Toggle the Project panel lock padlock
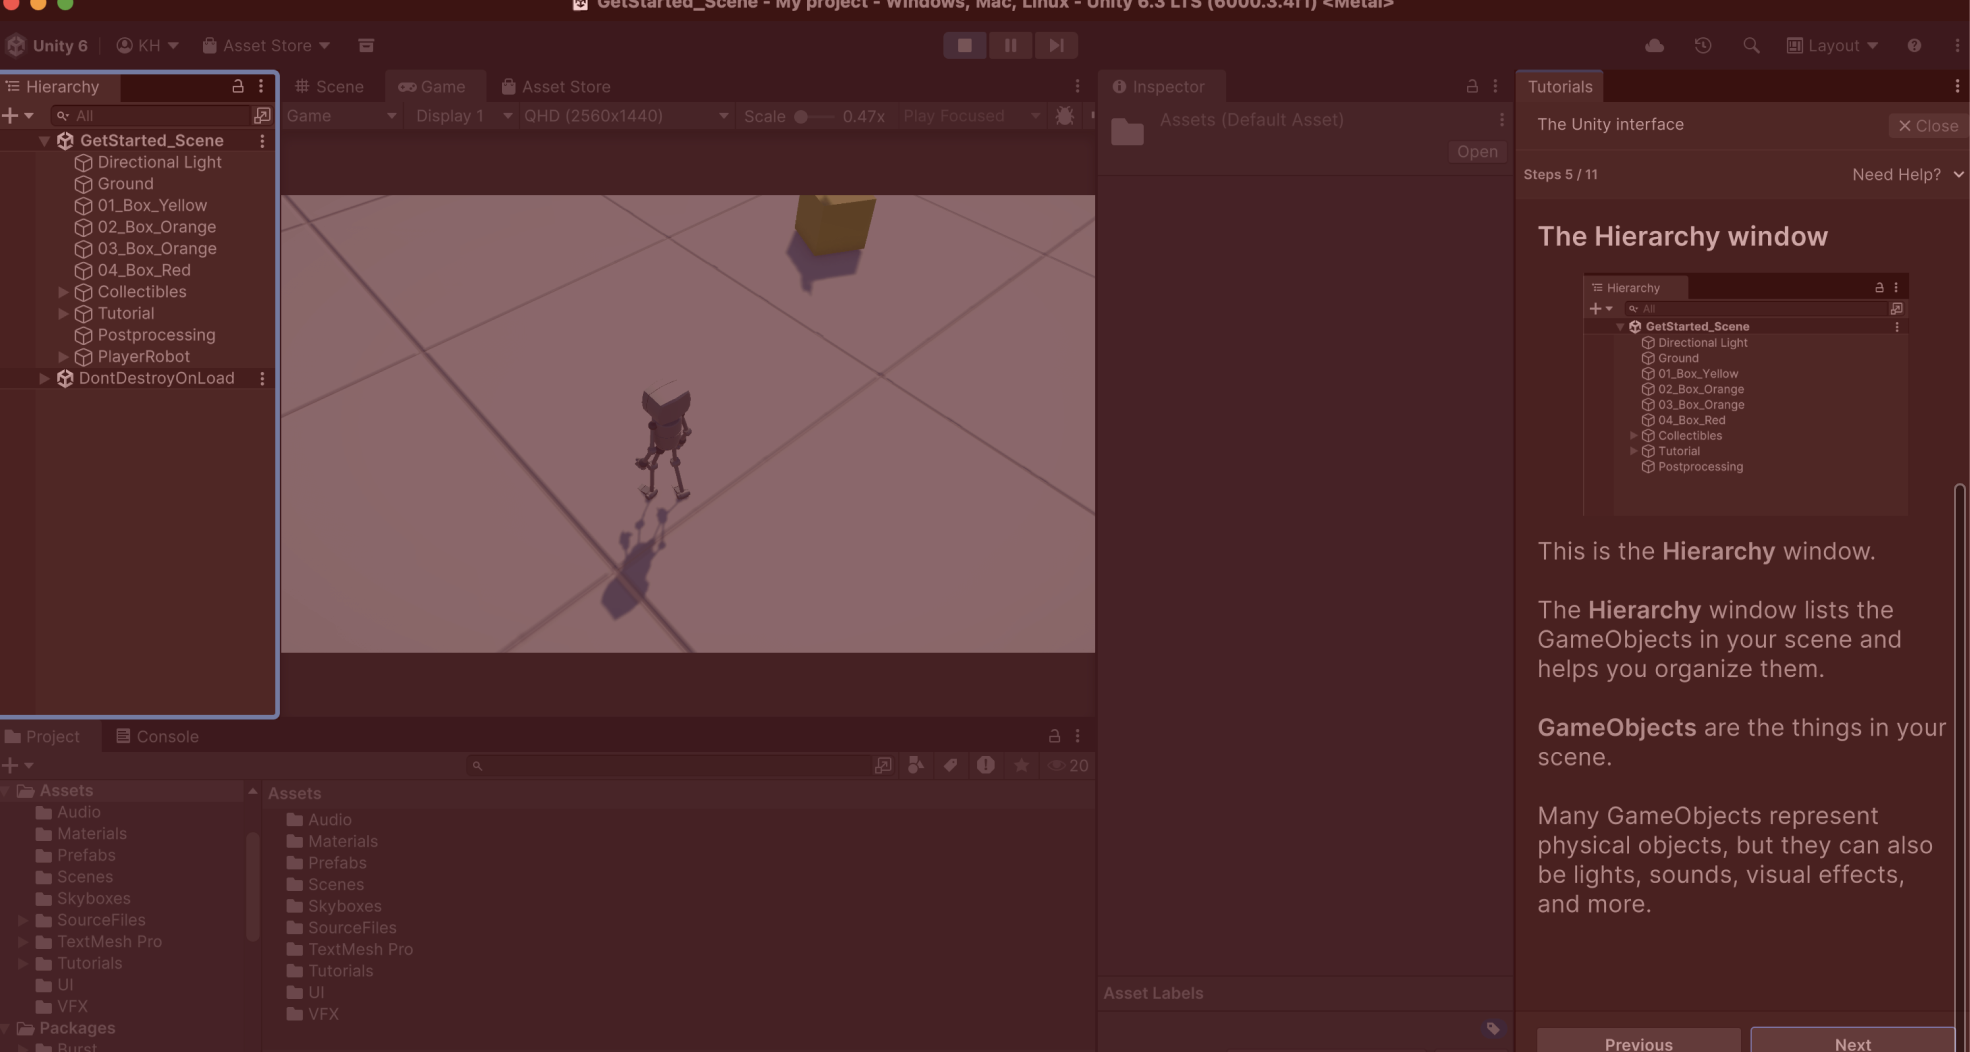The width and height of the screenshot is (1970, 1052). tap(1054, 736)
